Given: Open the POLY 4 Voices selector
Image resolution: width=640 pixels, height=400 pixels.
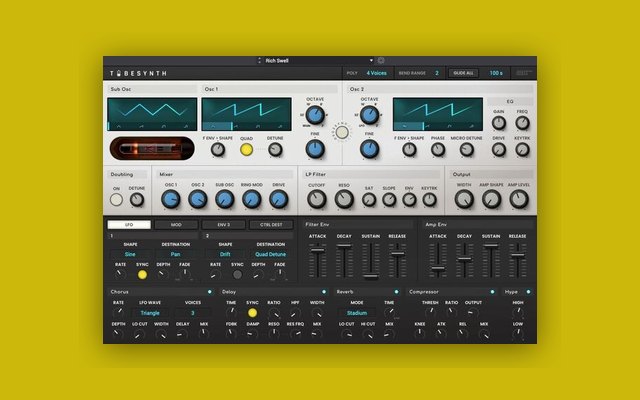Looking at the screenshot, I should 376,73.
